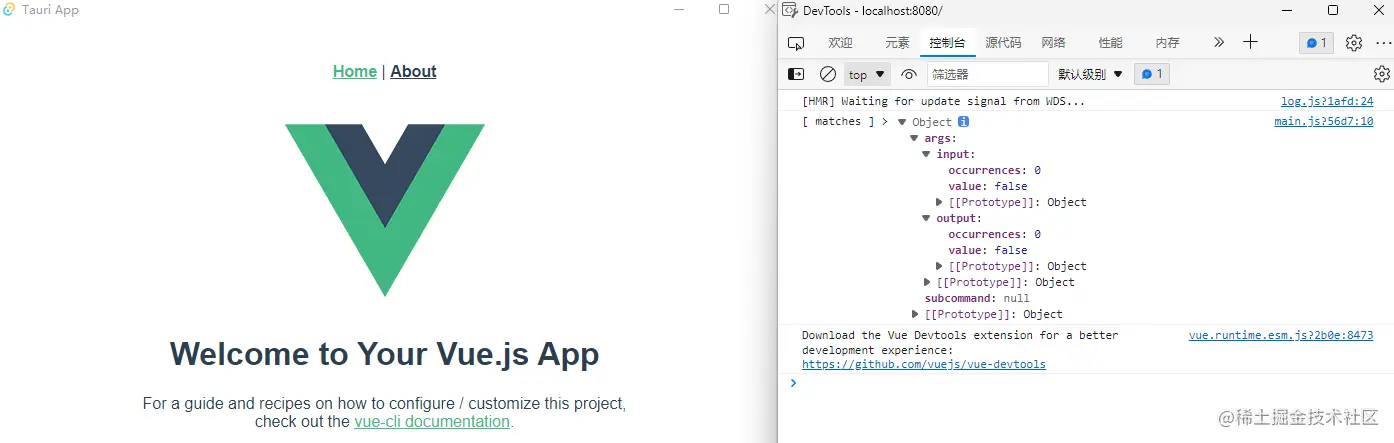Open issues counter badge in the tab bar

(1316, 43)
